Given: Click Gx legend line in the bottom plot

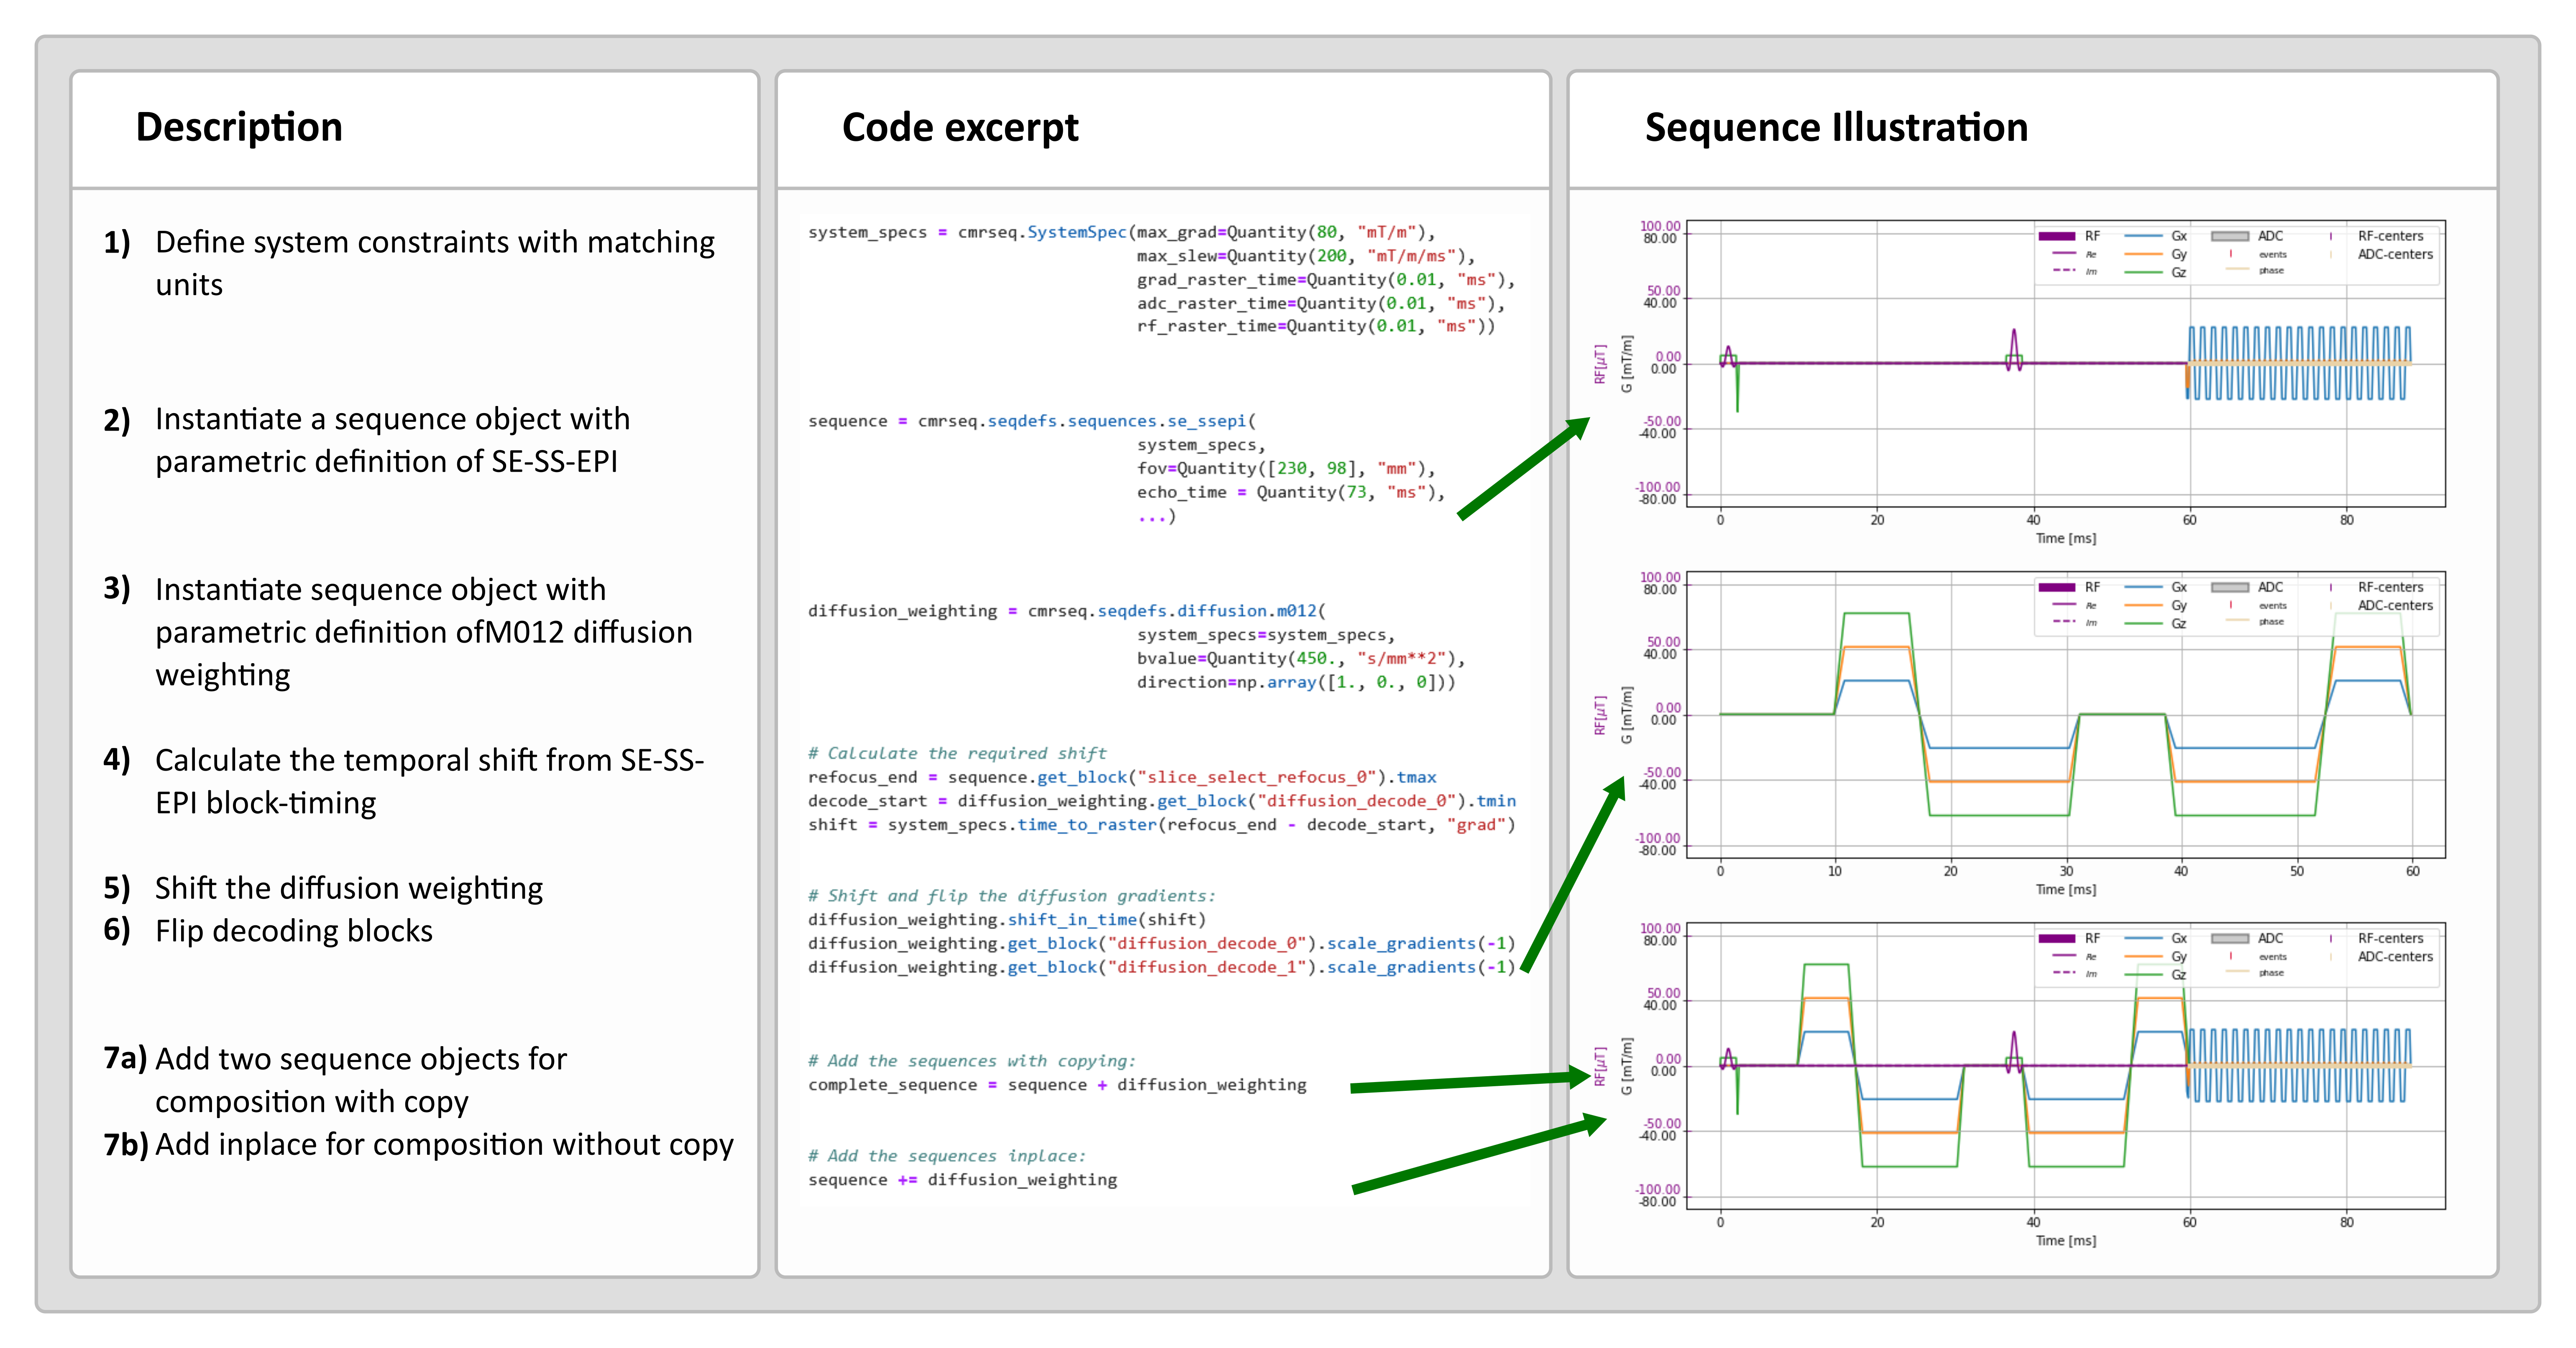Looking at the screenshot, I should 2143,938.
